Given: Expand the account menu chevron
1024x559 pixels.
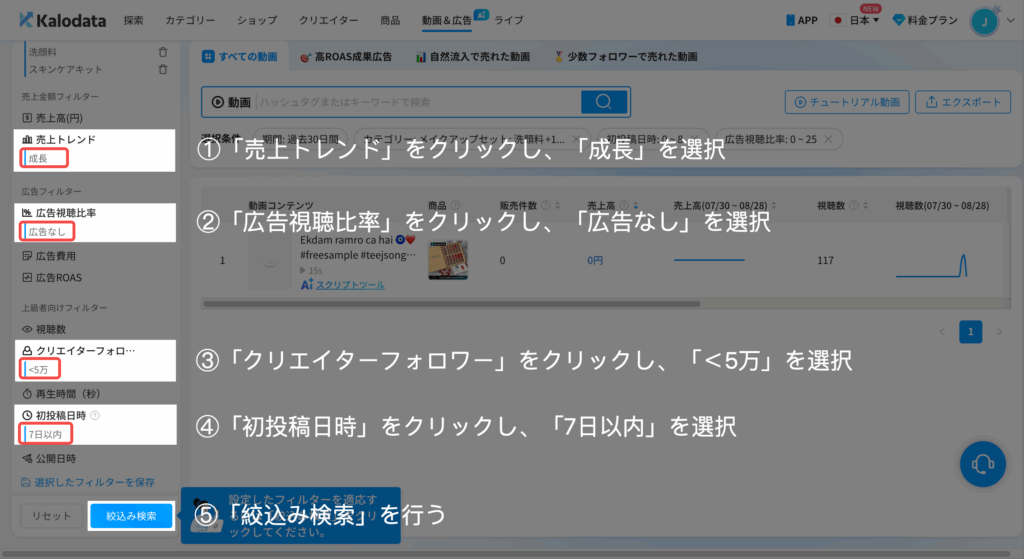Looking at the screenshot, I should click(1011, 20).
